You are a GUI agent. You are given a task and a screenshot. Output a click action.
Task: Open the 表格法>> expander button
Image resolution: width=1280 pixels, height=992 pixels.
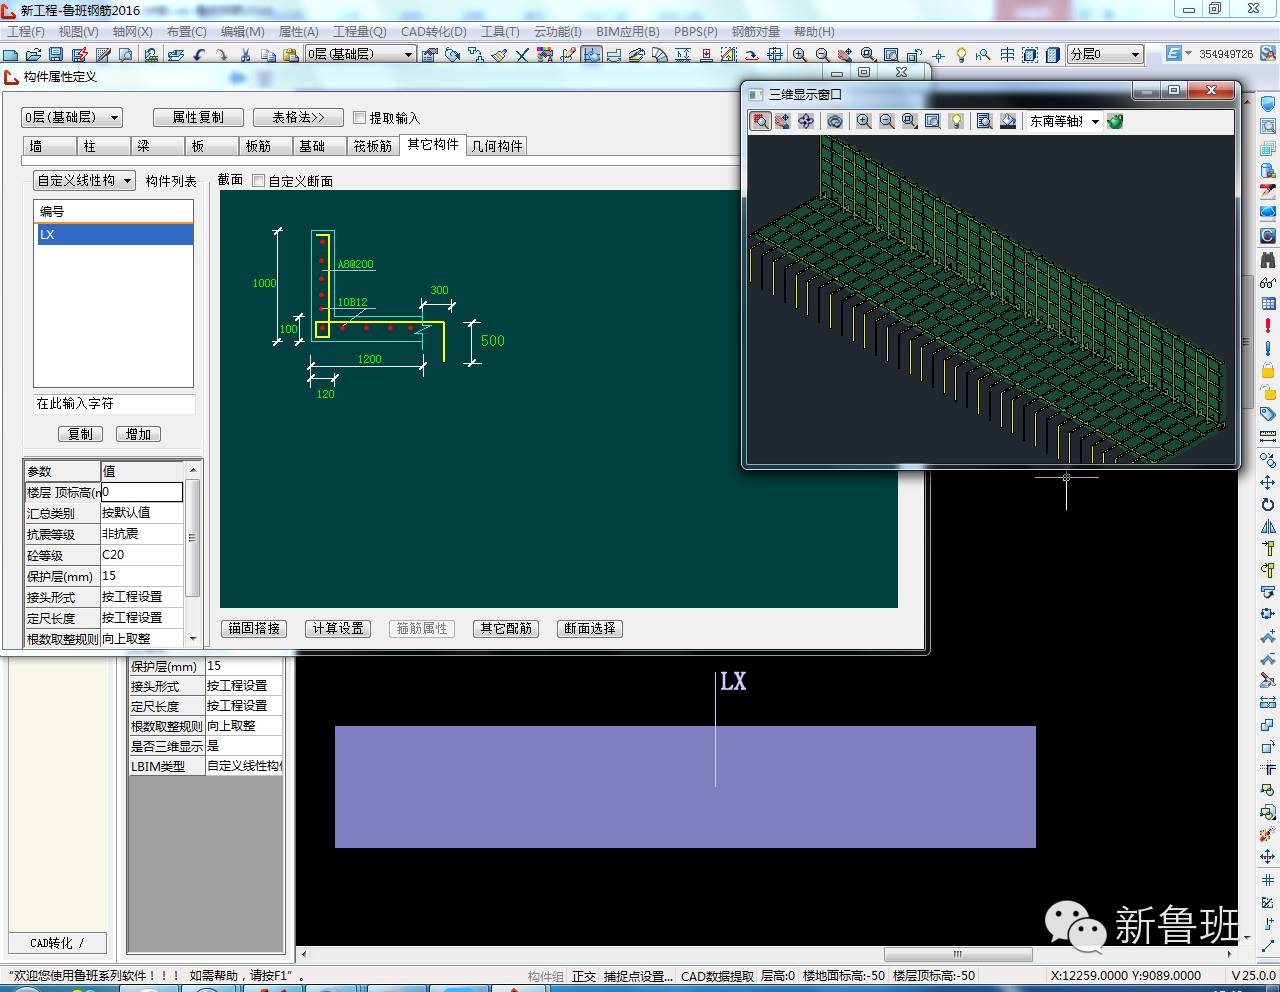298,117
